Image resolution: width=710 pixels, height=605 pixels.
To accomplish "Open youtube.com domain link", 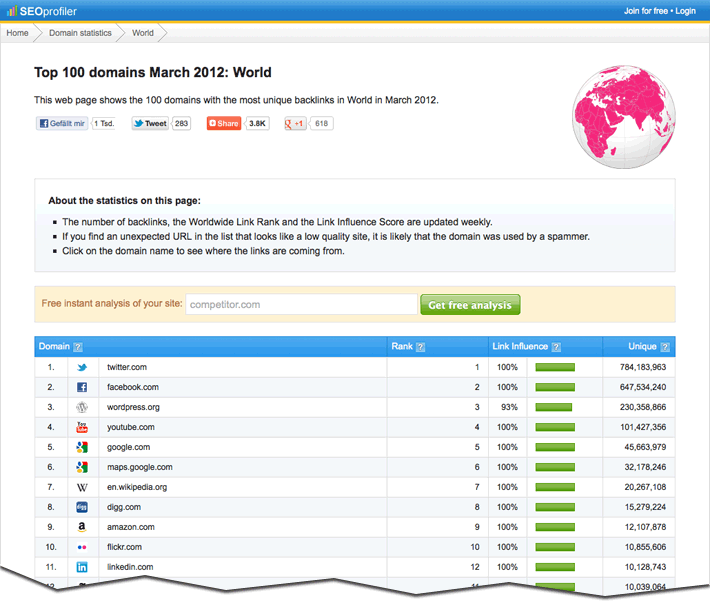I will pyautogui.click(x=130, y=427).
